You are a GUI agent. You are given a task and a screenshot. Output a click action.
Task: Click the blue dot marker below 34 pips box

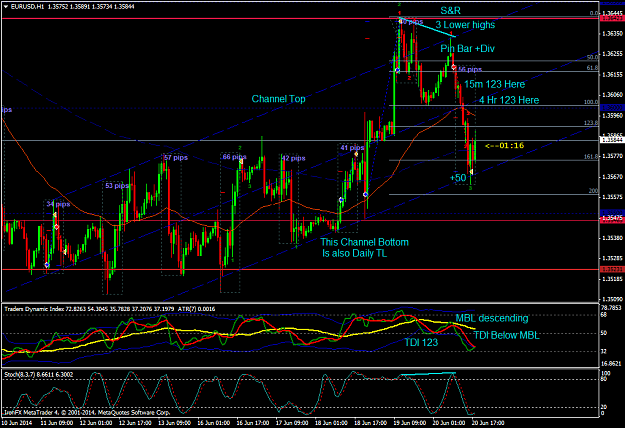click(x=47, y=265)
